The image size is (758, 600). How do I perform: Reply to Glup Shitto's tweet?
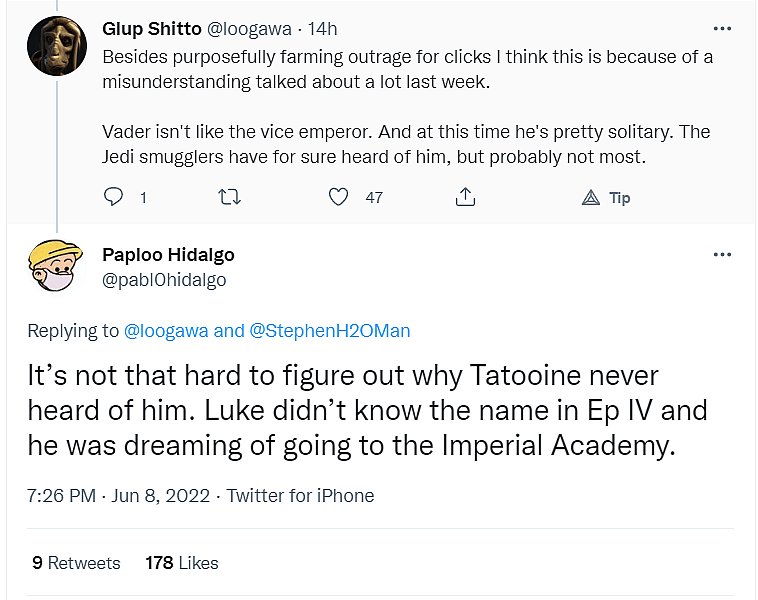114,197
